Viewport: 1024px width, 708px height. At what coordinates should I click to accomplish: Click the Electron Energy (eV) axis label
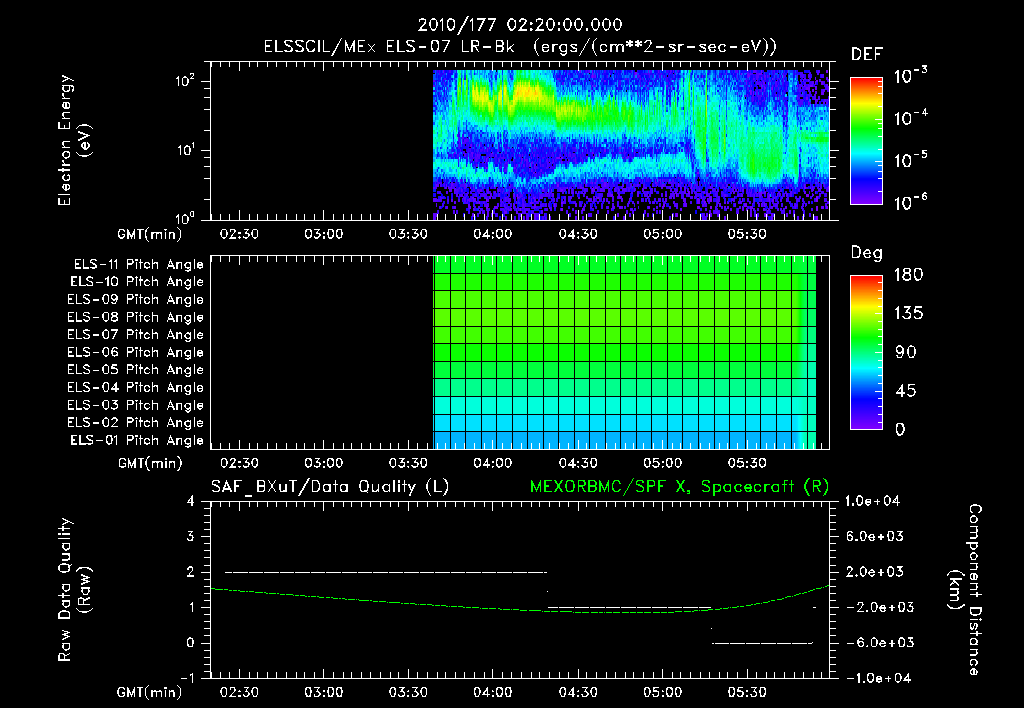coord(73,140)
